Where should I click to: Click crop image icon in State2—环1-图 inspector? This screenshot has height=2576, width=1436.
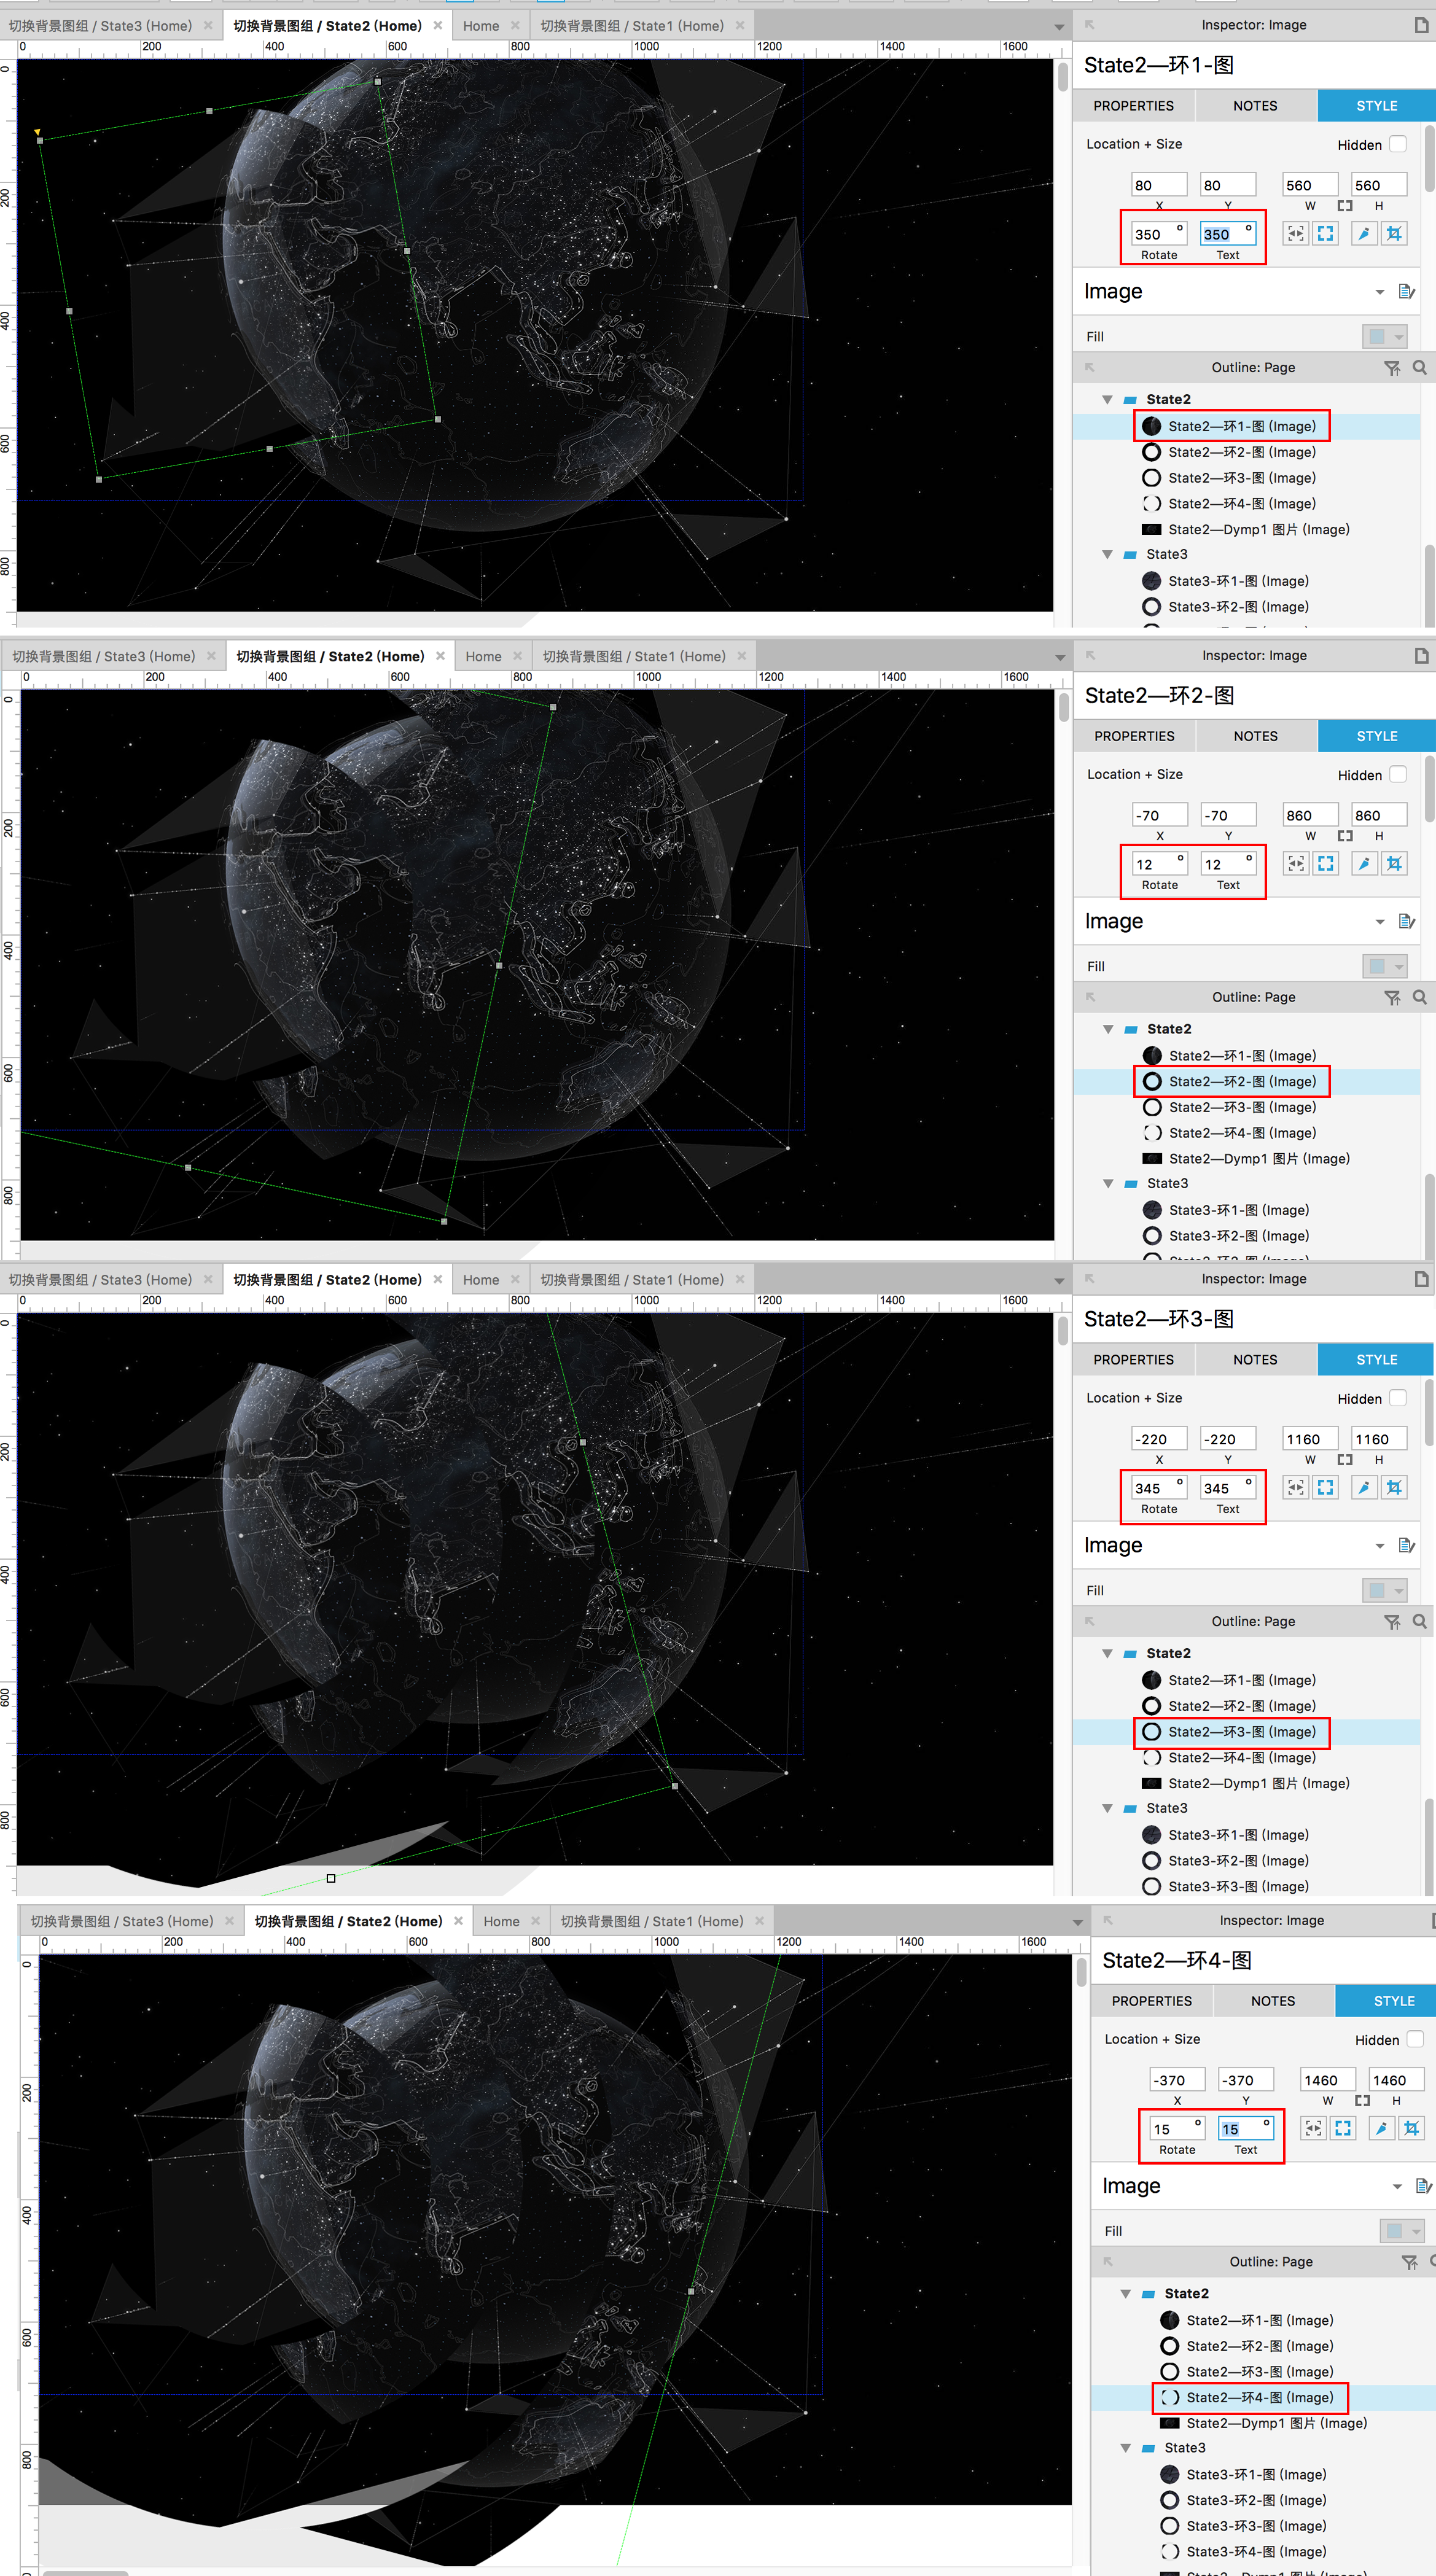(1394, 233)
